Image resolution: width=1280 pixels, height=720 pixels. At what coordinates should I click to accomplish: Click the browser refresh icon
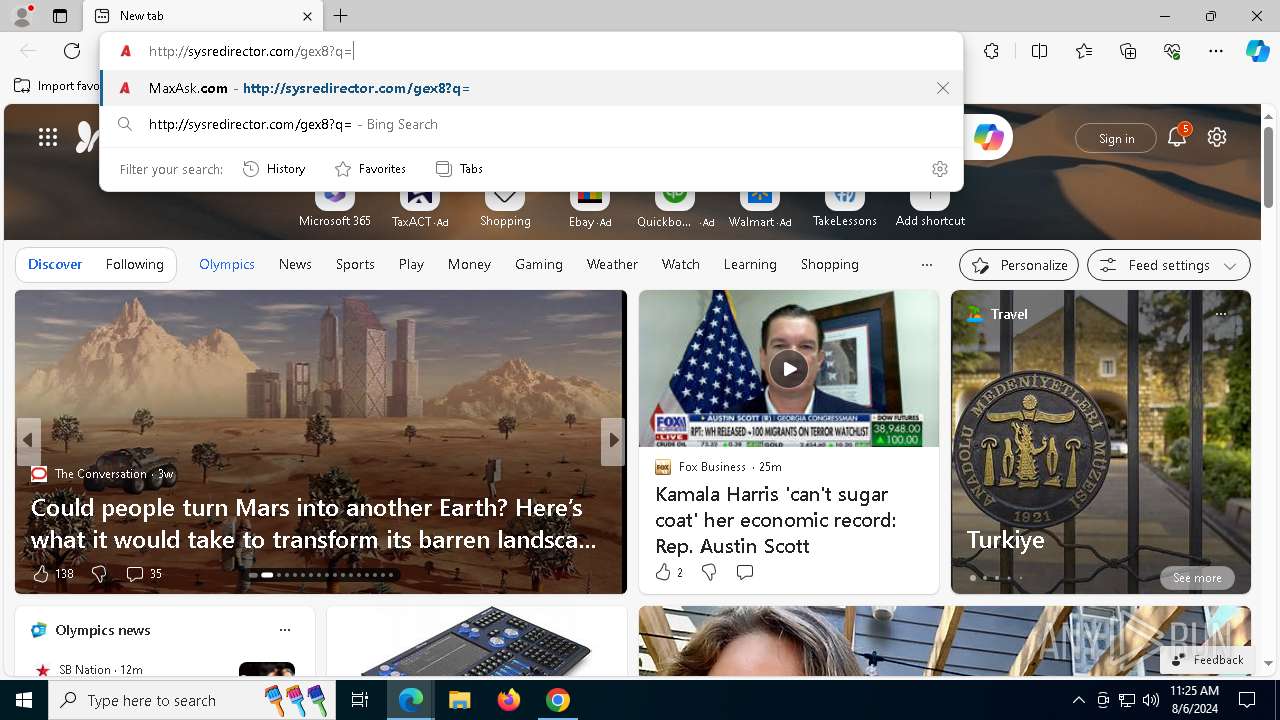click(72, 51)
